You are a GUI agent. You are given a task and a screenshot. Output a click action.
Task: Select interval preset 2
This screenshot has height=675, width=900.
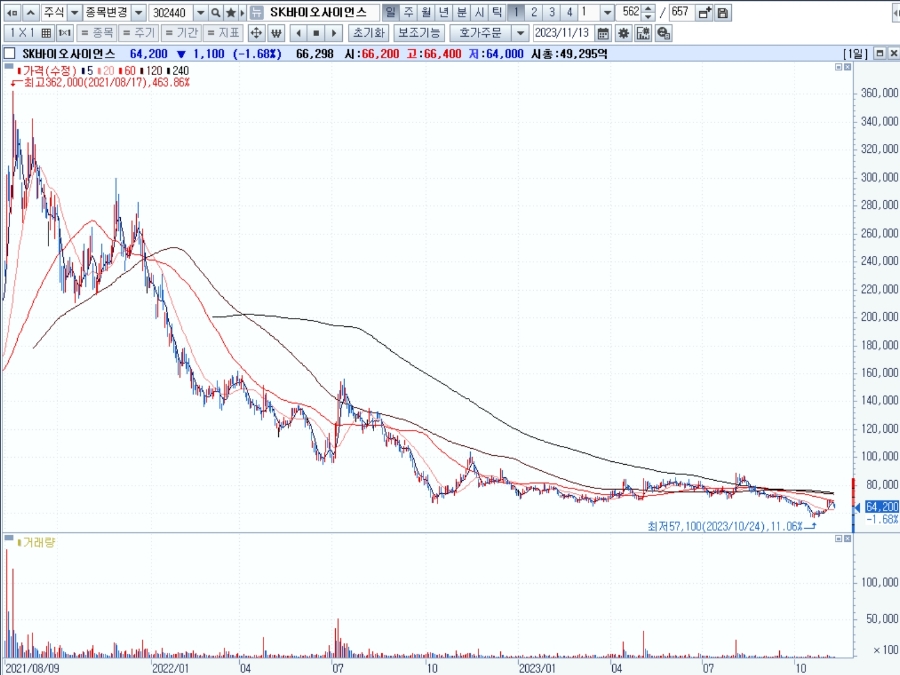(x=534, y=12)
